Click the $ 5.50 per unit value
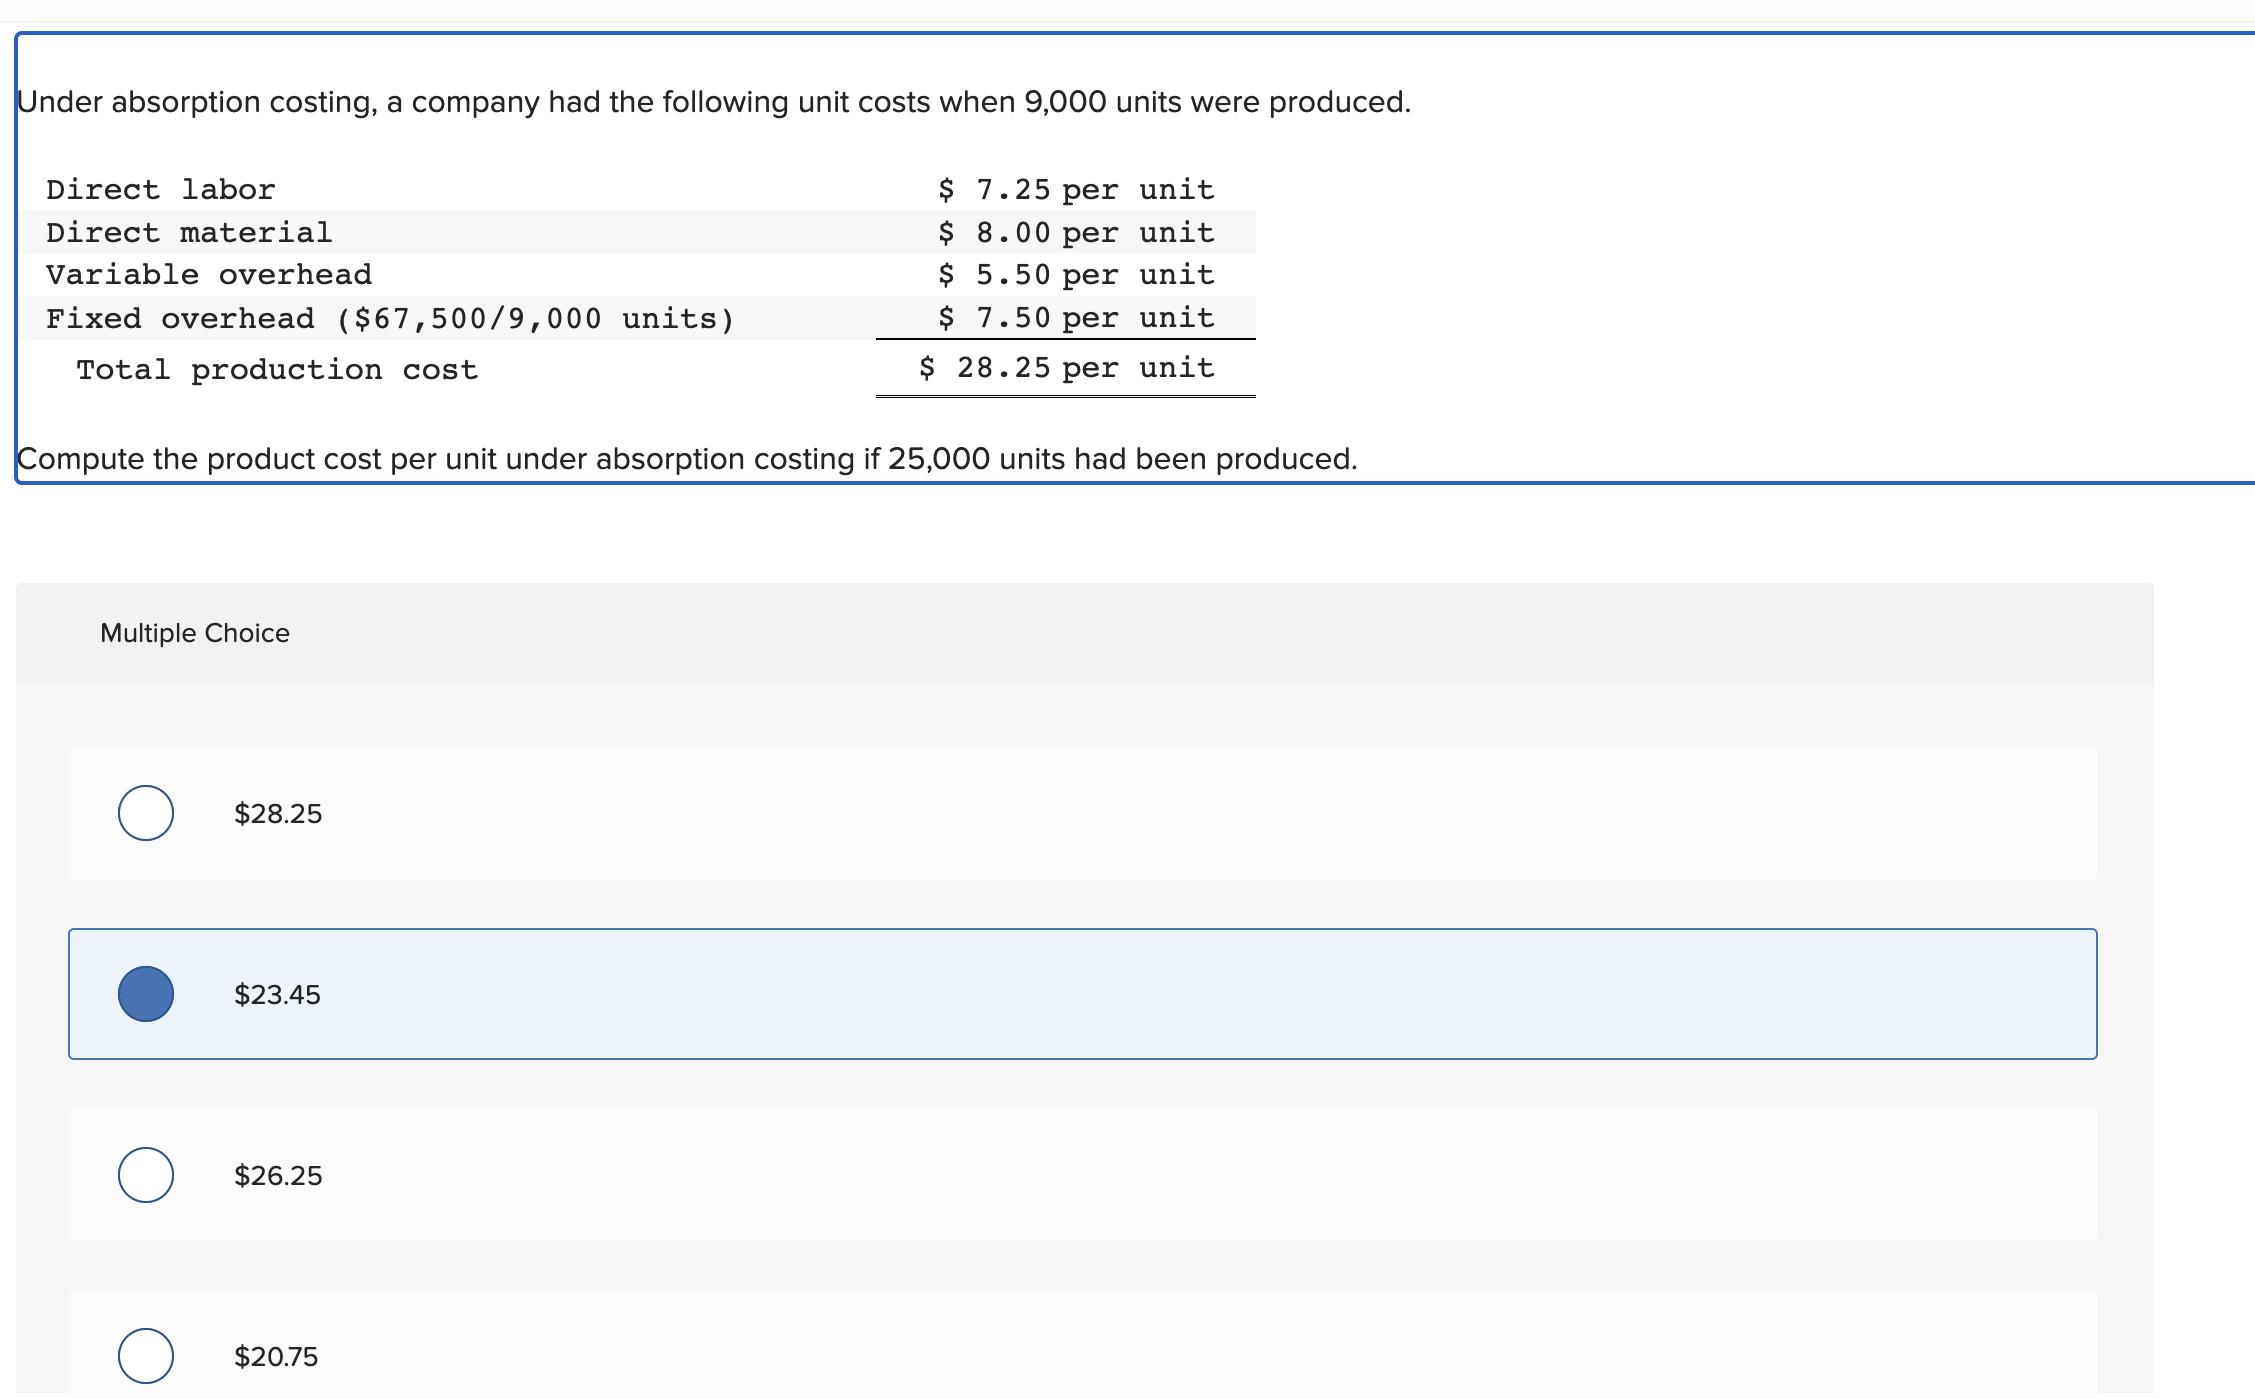Viewport: 2255px width, 1399px height. pyautogui.click(x=1076, y=275)
